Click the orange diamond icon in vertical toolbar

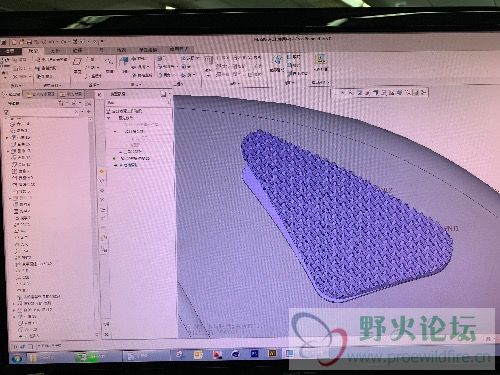point(102,171)
